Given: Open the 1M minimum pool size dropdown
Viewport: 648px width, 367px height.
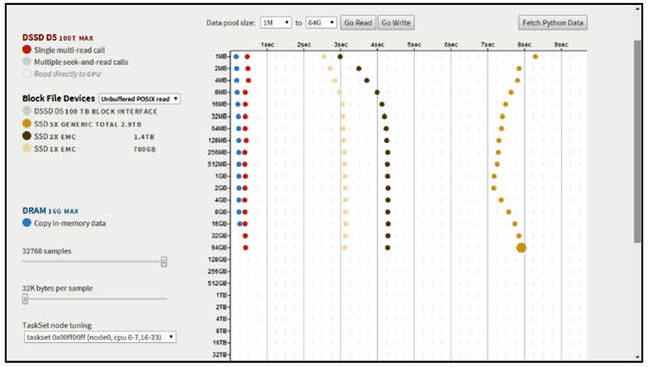Looking at the screenshot, I should 276,23.
